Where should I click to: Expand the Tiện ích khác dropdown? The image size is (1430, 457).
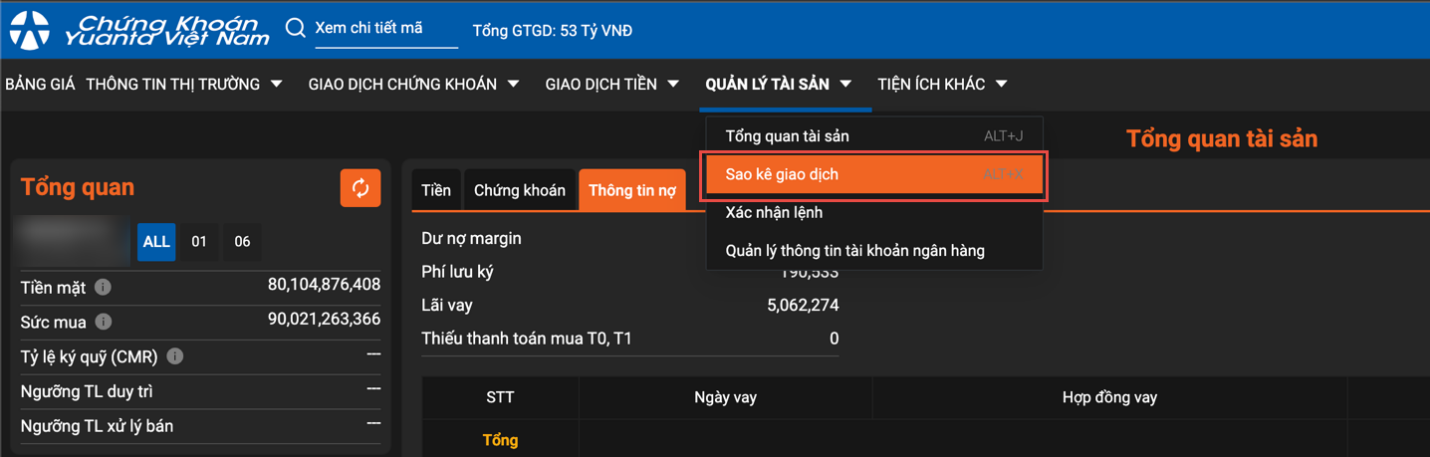(x=941, y=84)
